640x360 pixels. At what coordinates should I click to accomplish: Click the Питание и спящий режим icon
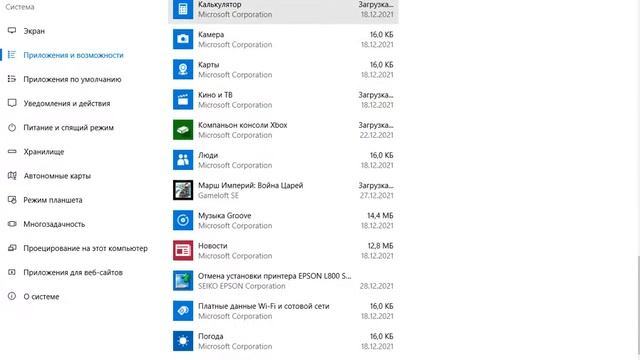click(x=12, y=127)
